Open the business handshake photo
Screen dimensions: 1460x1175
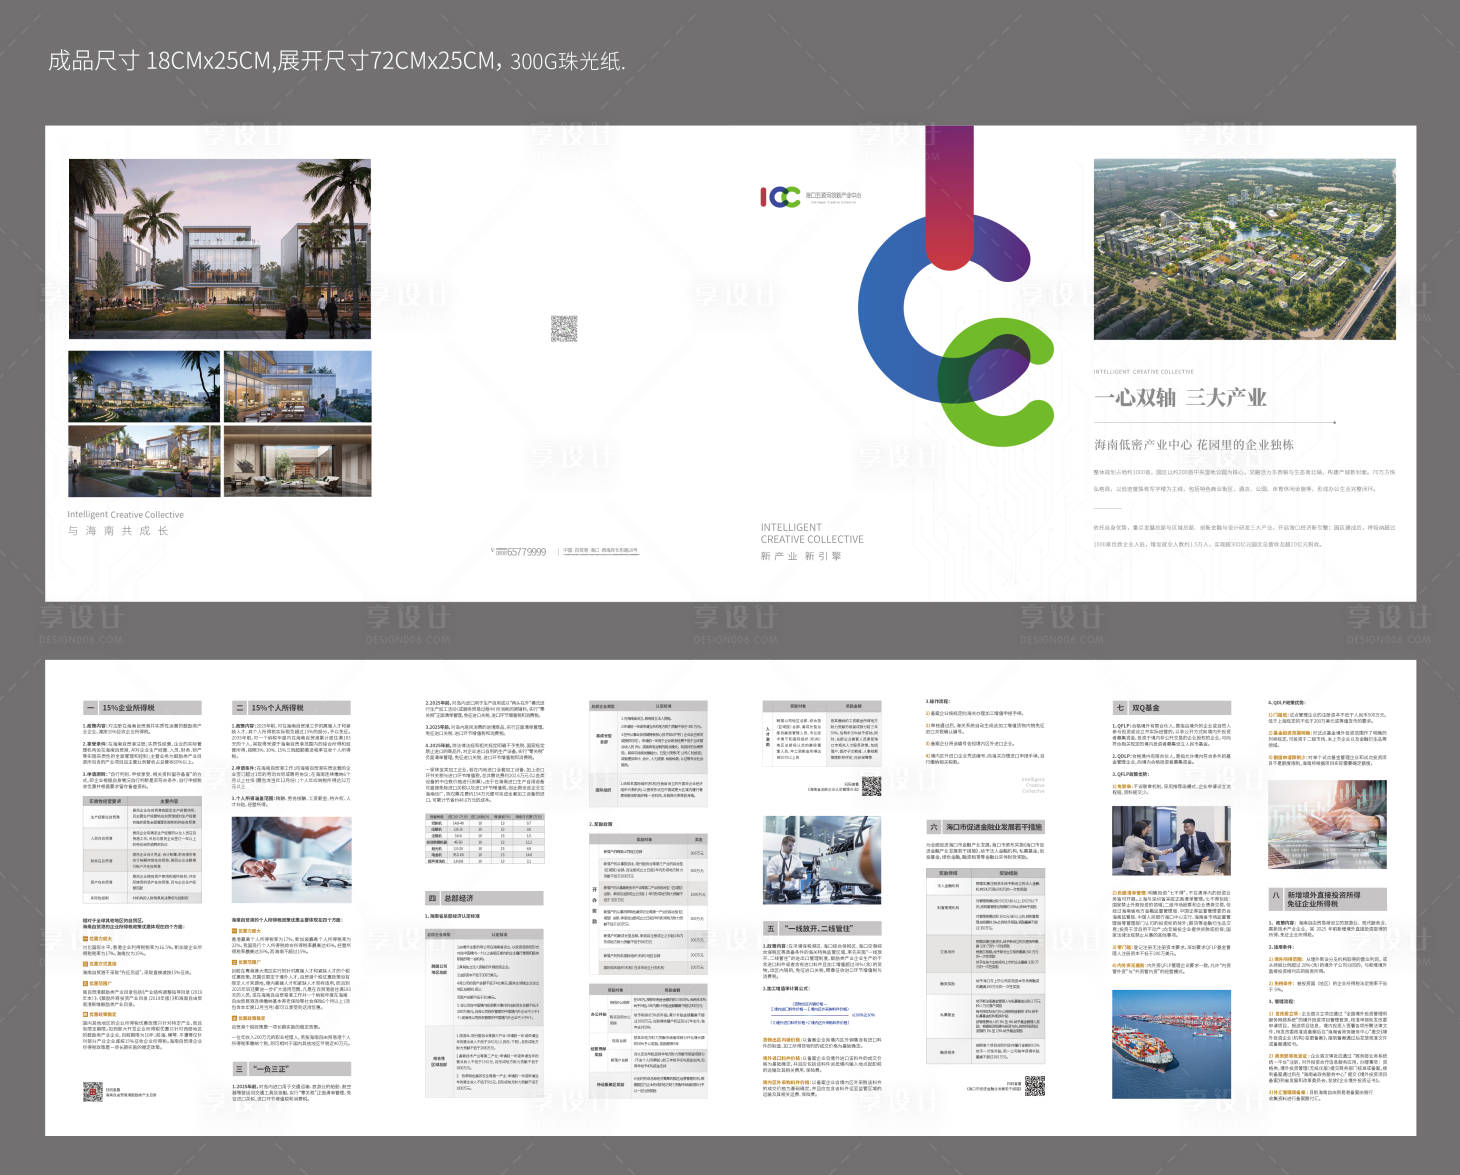(x=1171, y=840)
